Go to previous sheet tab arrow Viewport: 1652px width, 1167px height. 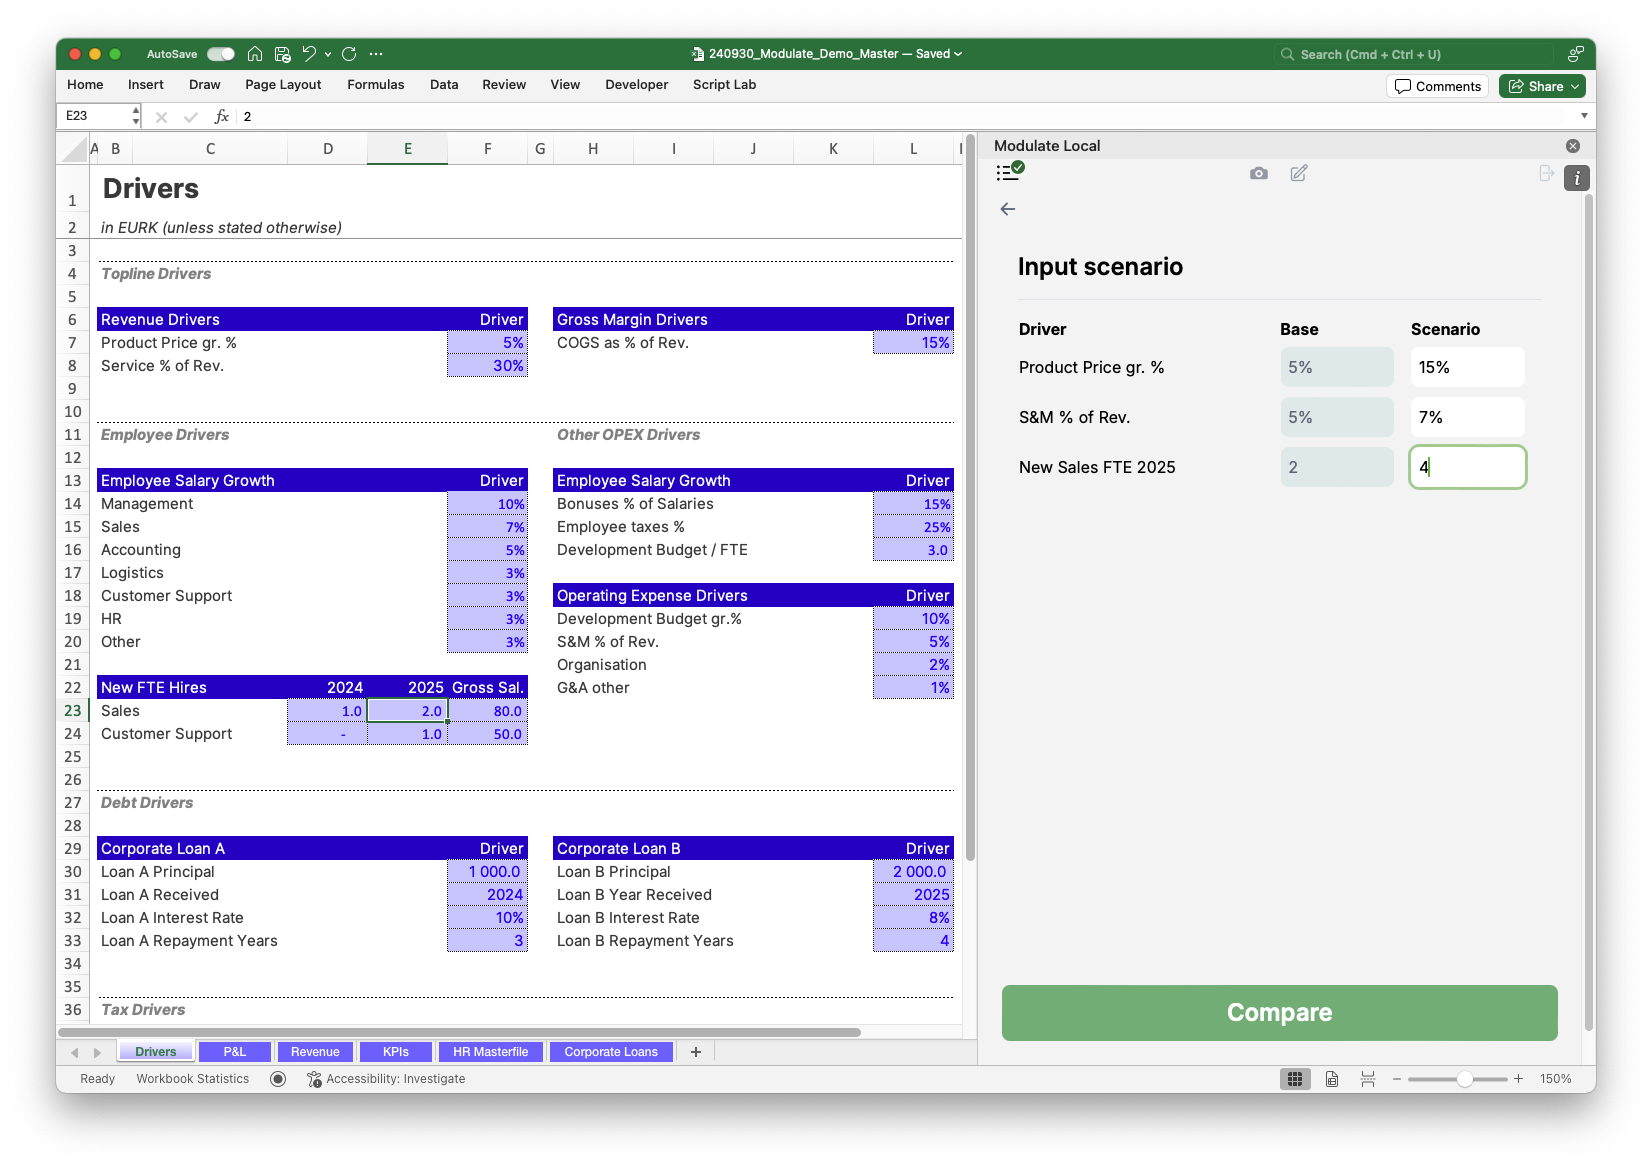74,1052
